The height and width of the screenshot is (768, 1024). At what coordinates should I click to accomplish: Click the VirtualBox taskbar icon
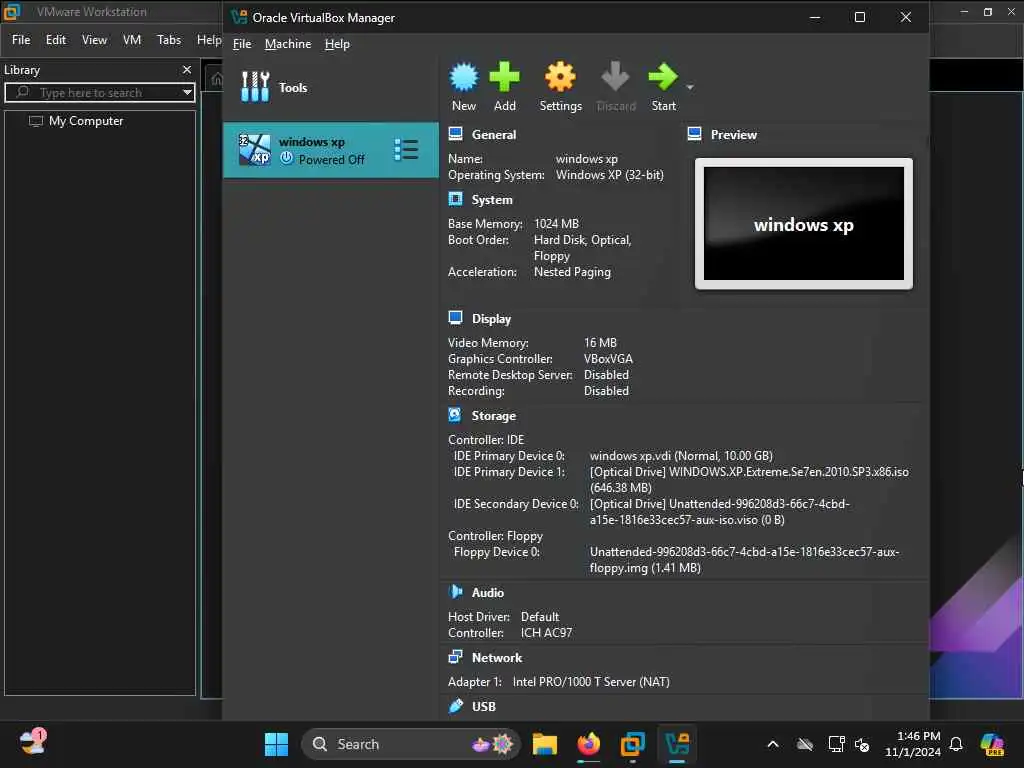point(677,744)
